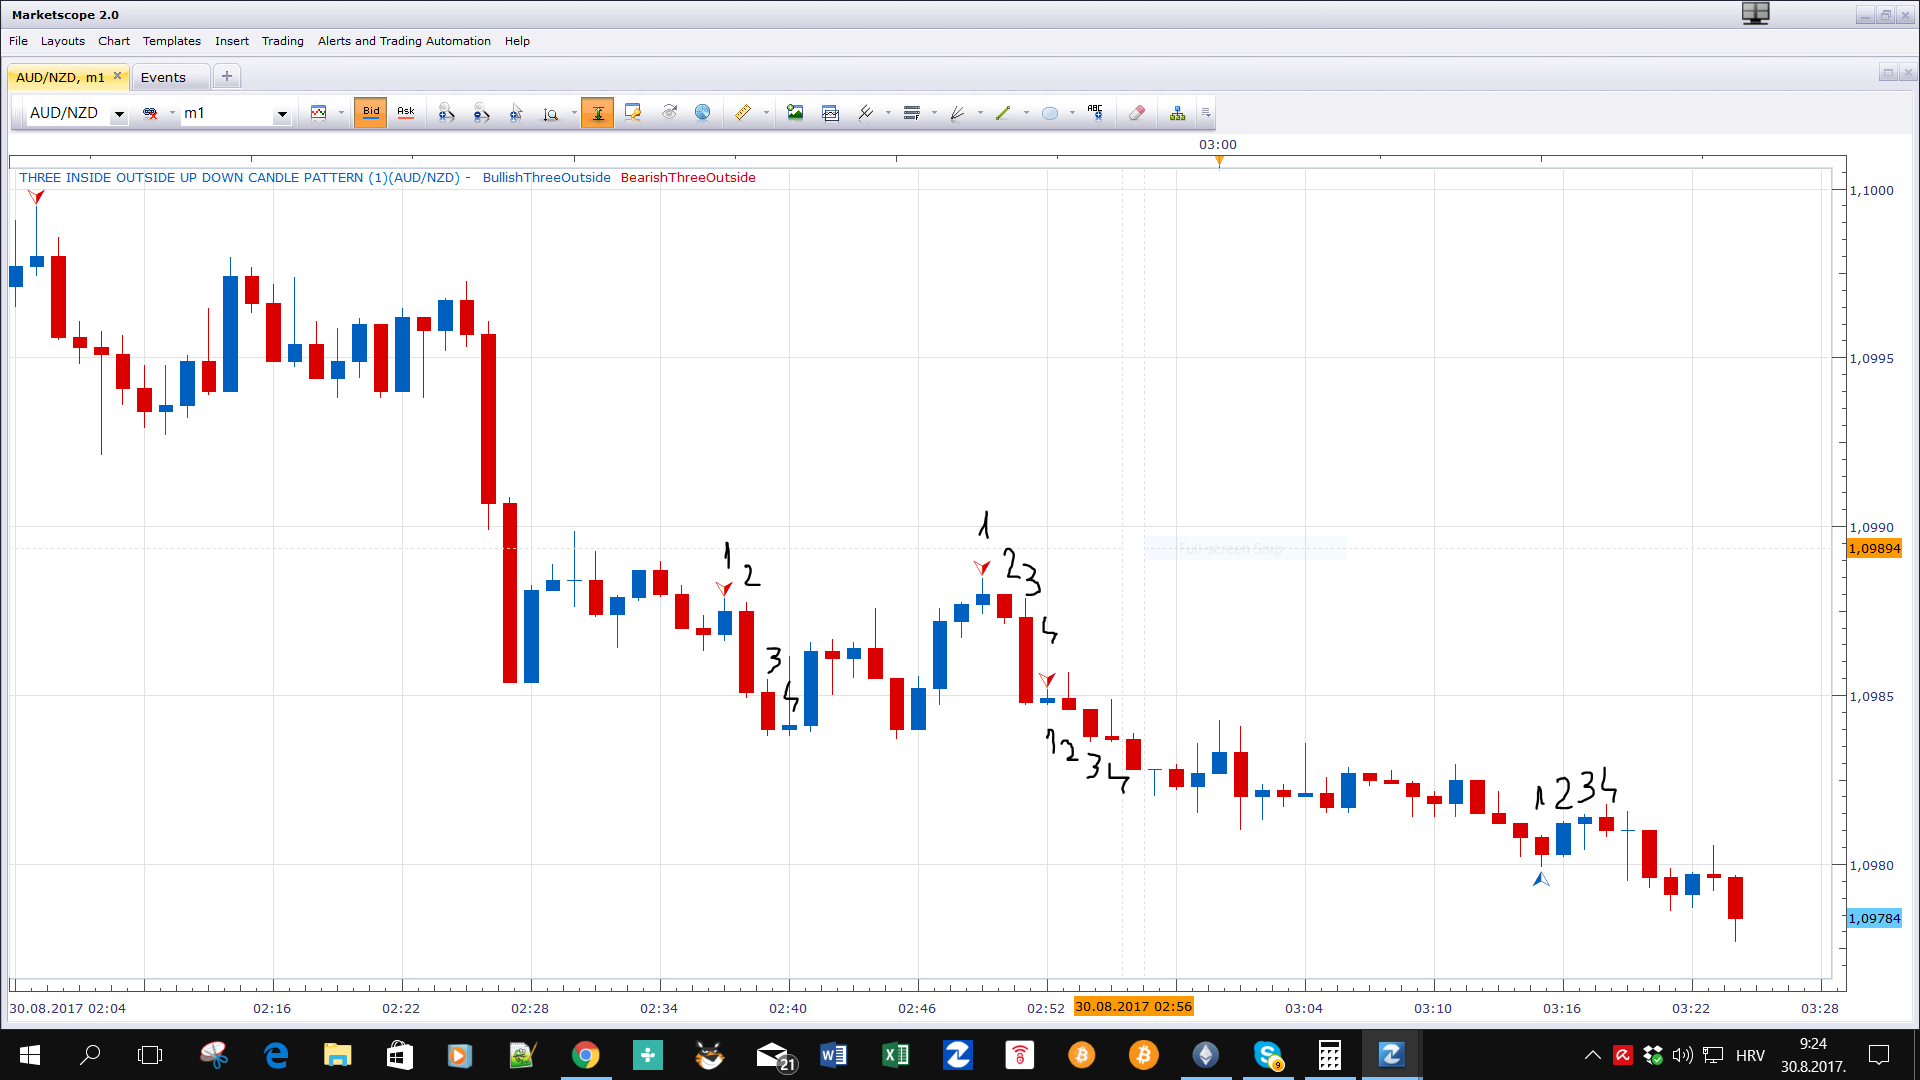Open the Help menu
Viewport: 1920px width, 1080px height.
click(517, 41)
